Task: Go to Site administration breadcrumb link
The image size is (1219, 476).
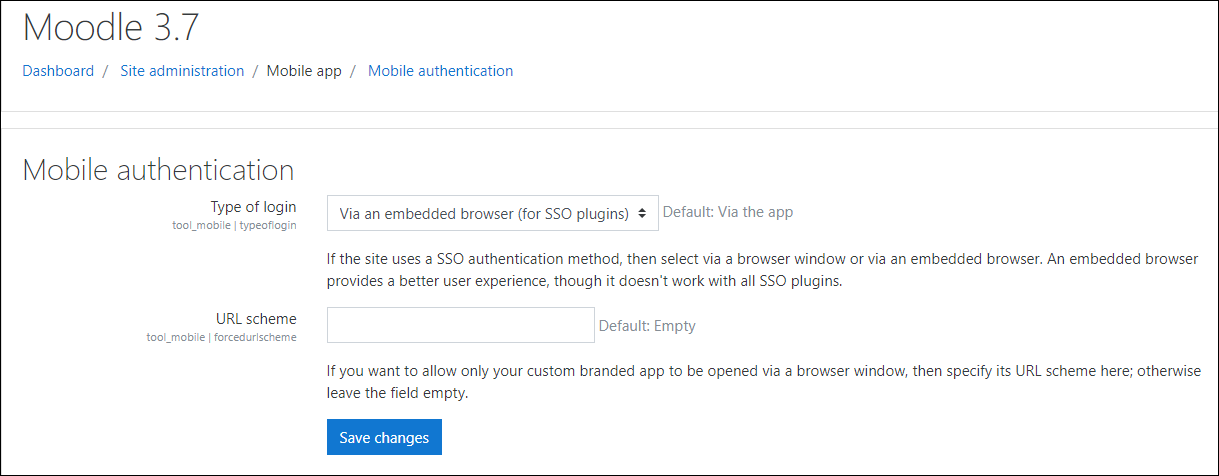Action: click(182, 71)
